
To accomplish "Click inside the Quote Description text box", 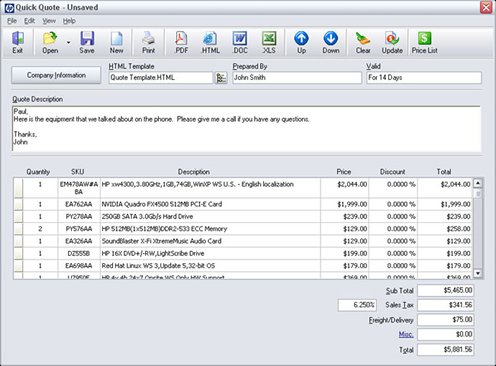I will [247, 129].
